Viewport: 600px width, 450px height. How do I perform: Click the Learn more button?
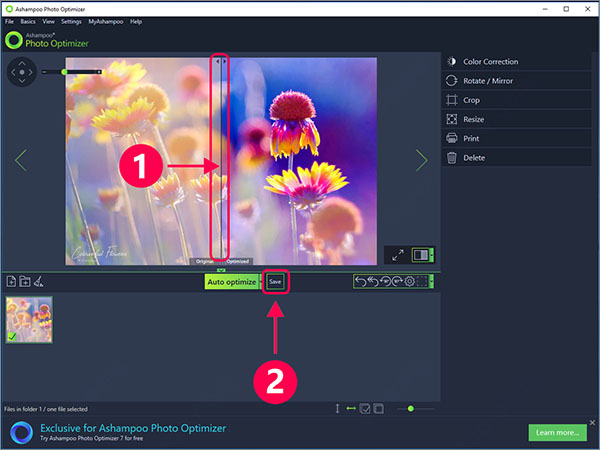pos(557,432)
